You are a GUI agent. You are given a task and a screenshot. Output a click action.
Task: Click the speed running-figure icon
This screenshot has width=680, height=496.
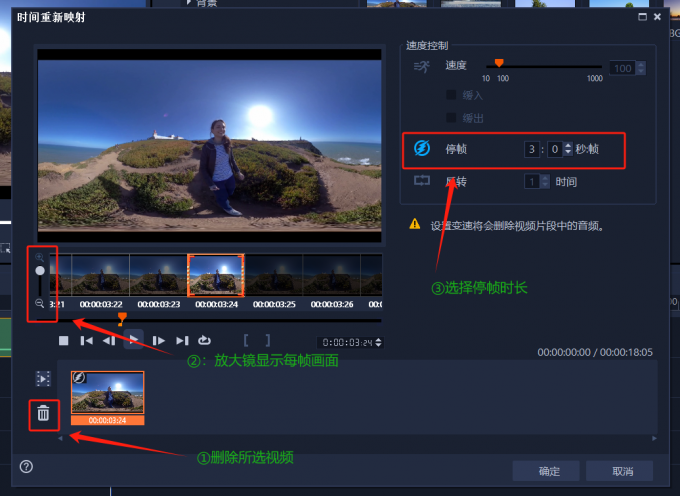(x=422, y=66)
